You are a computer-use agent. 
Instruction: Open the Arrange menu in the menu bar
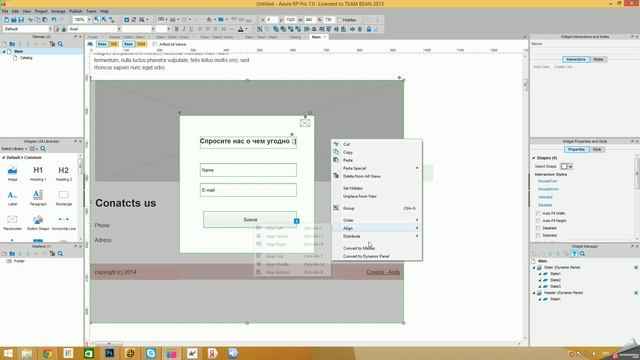point(58,11)
